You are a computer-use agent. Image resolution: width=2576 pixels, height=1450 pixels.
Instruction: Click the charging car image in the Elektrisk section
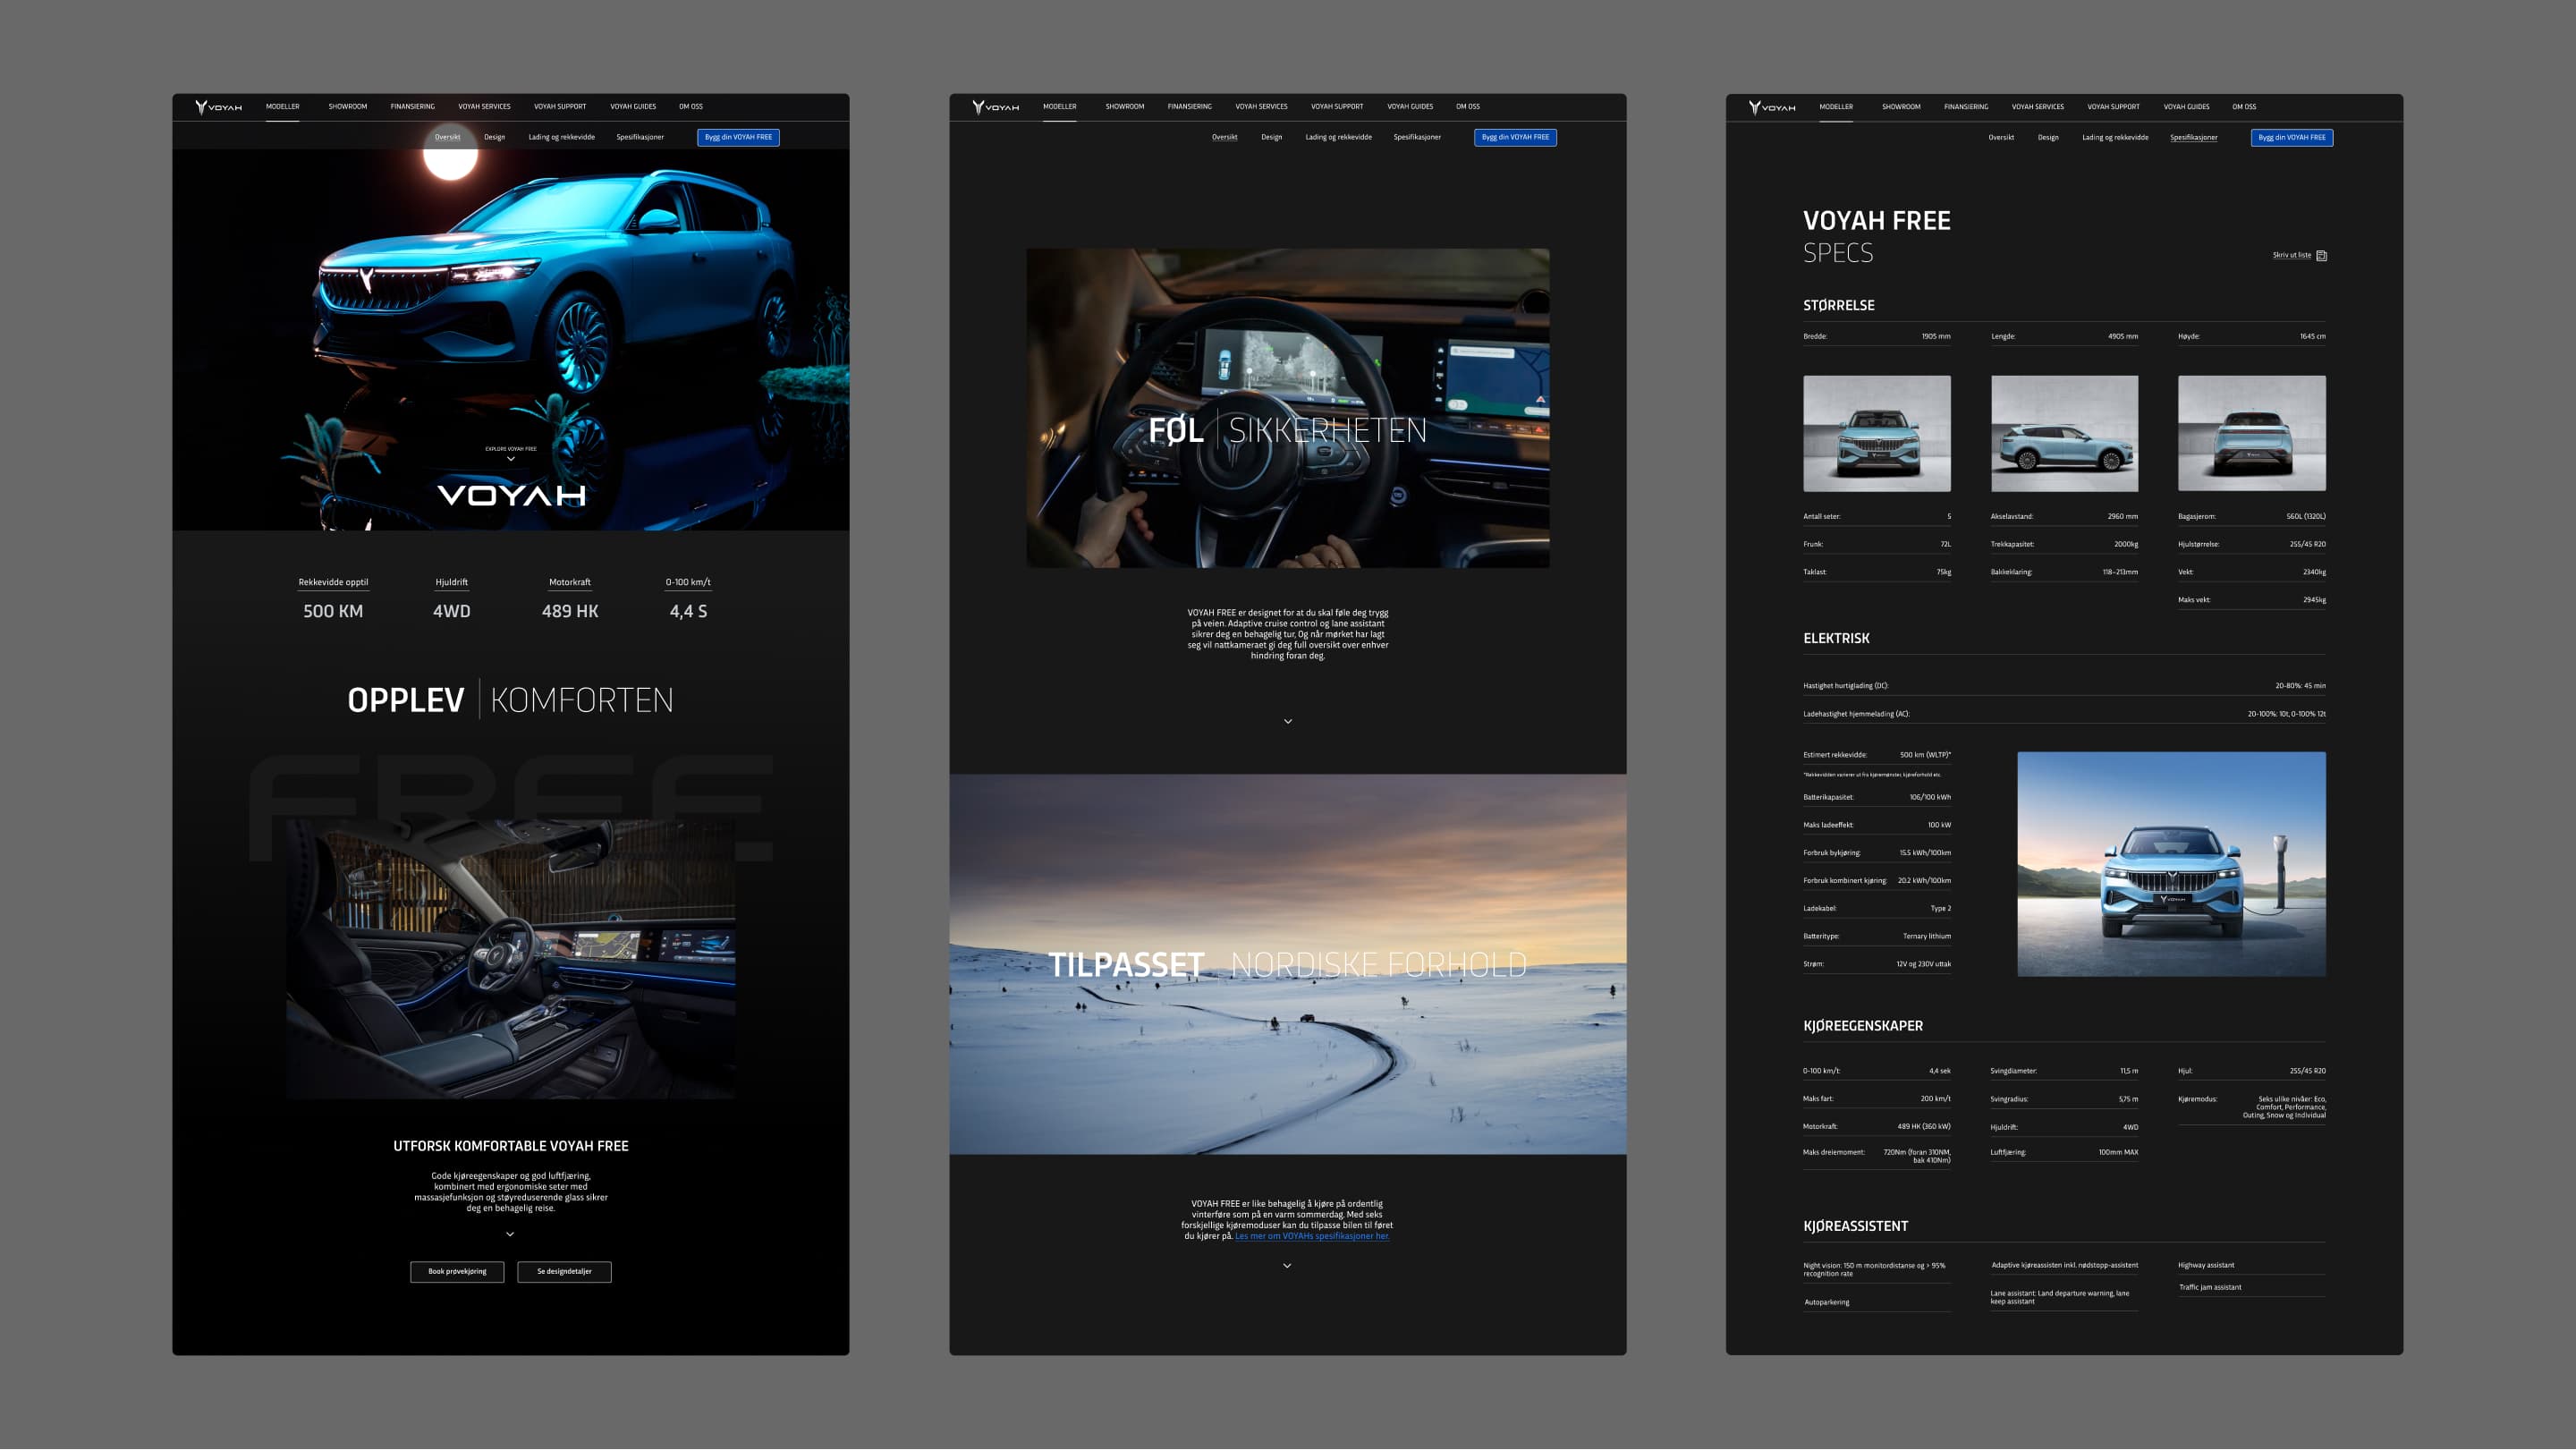click(2172, 865)
